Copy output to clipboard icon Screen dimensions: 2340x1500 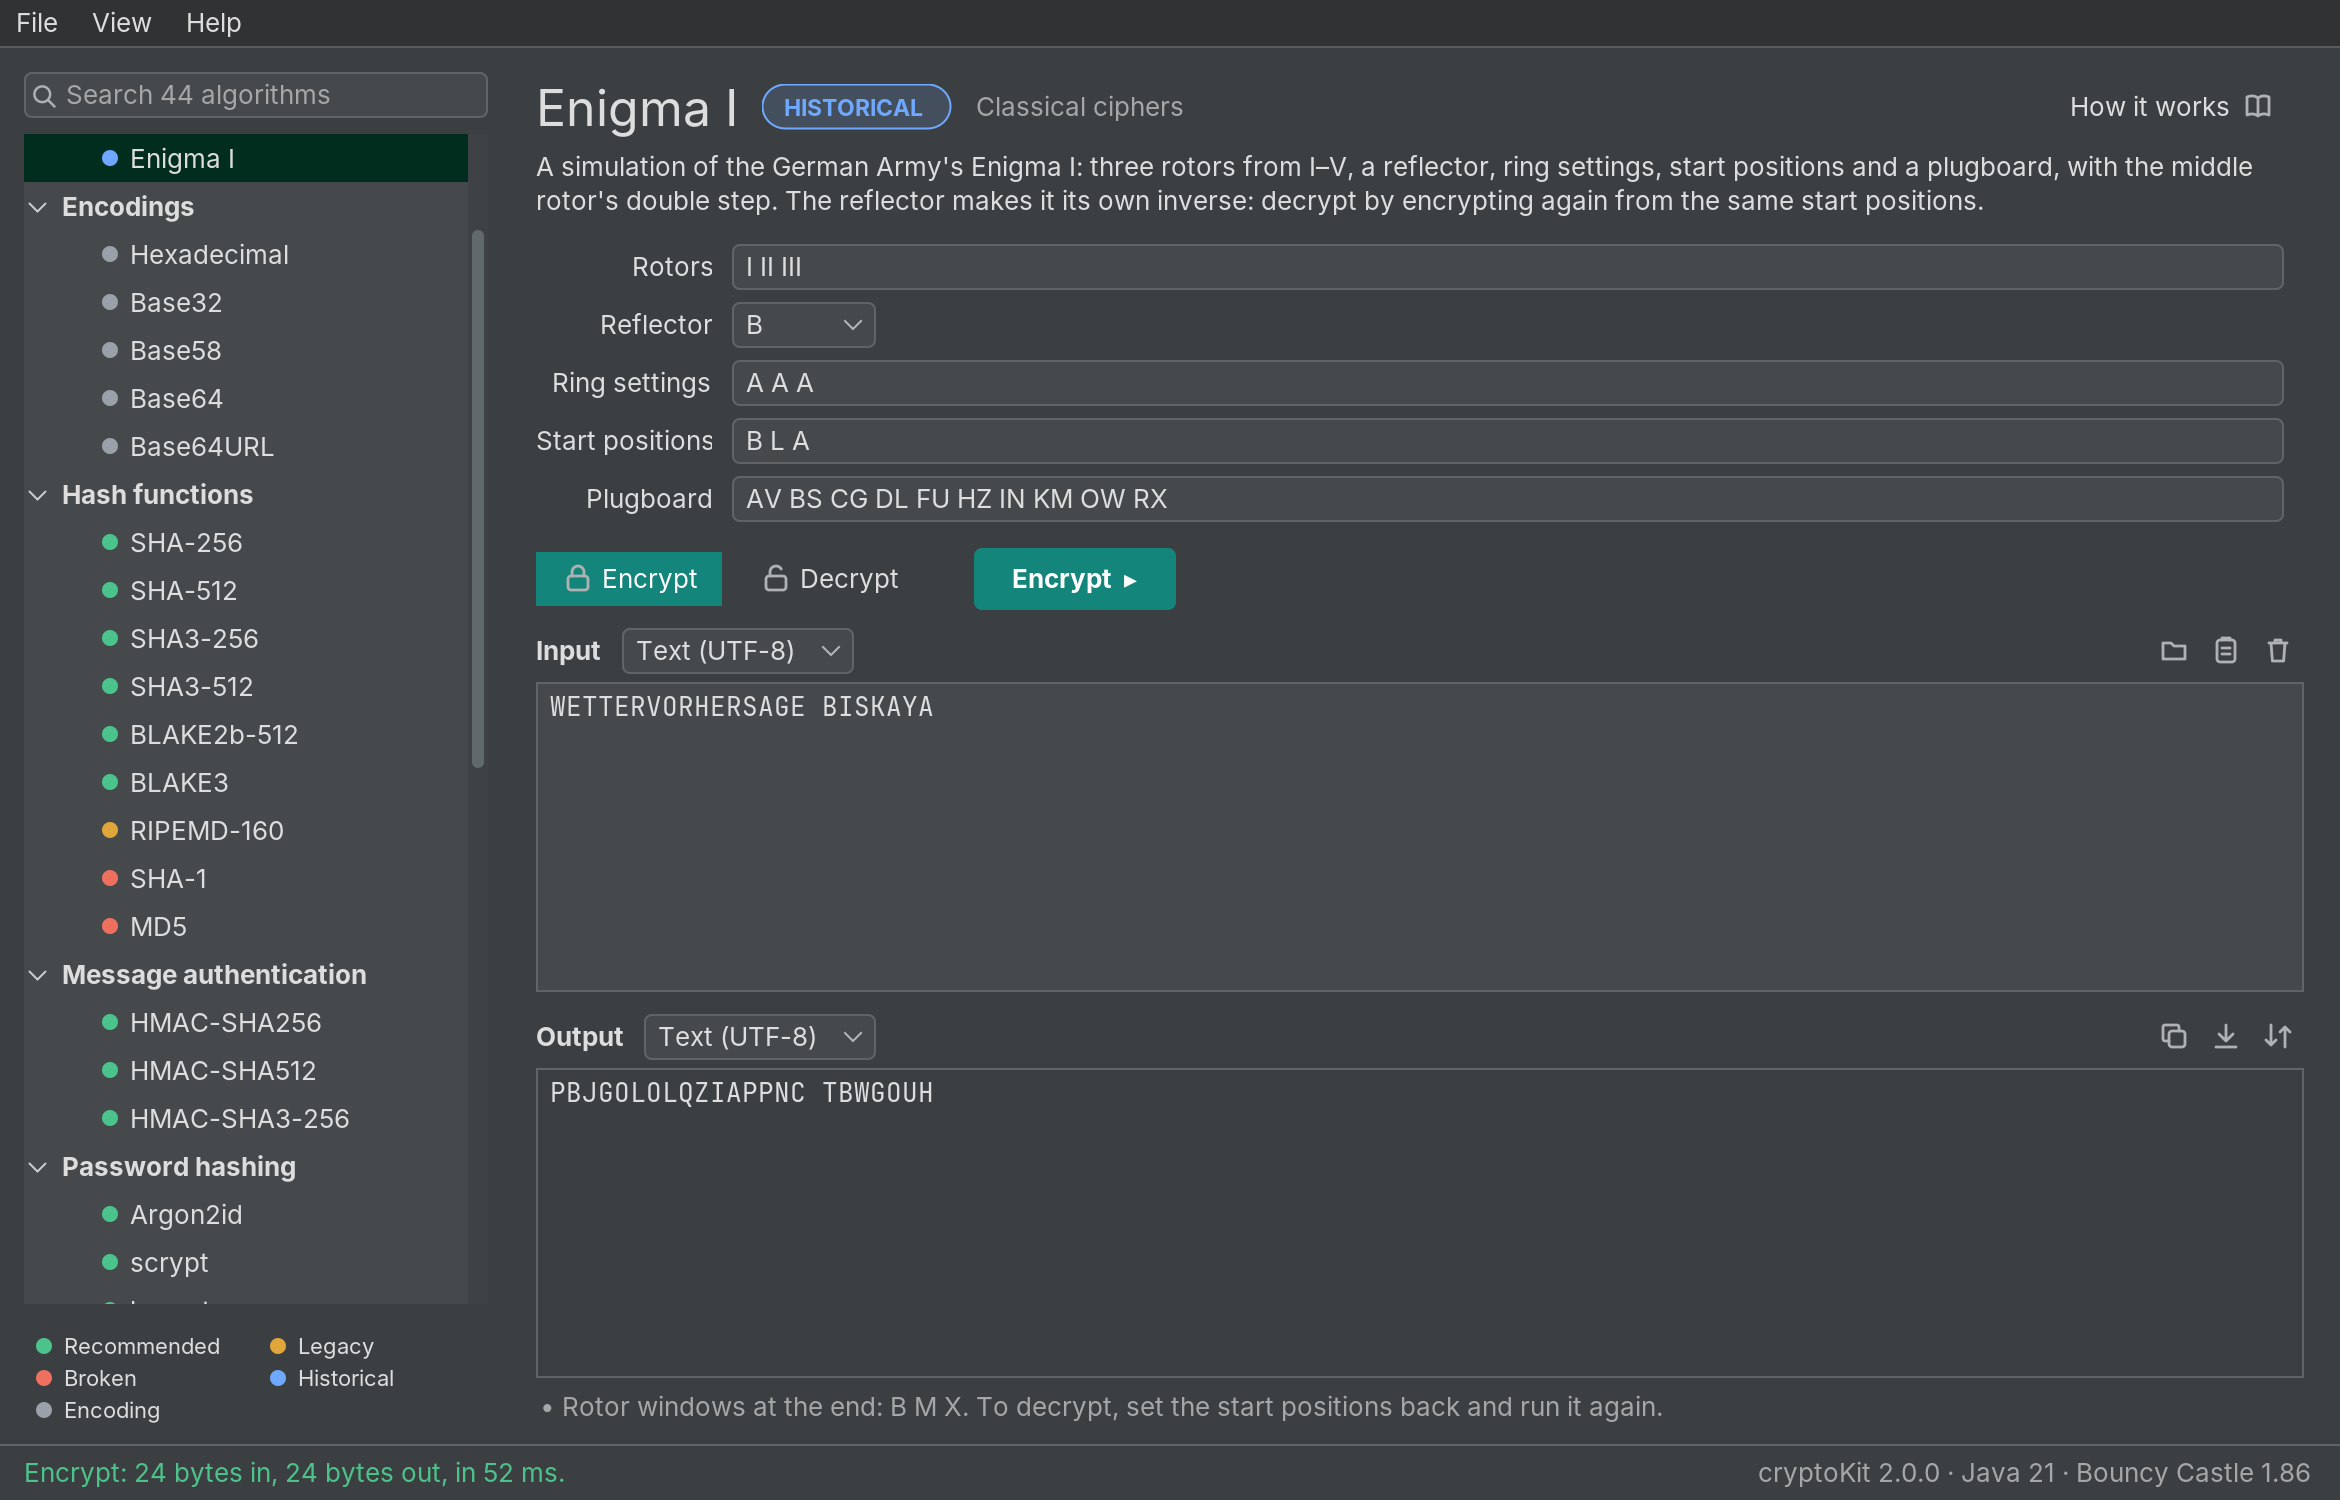(2173, 1036)
